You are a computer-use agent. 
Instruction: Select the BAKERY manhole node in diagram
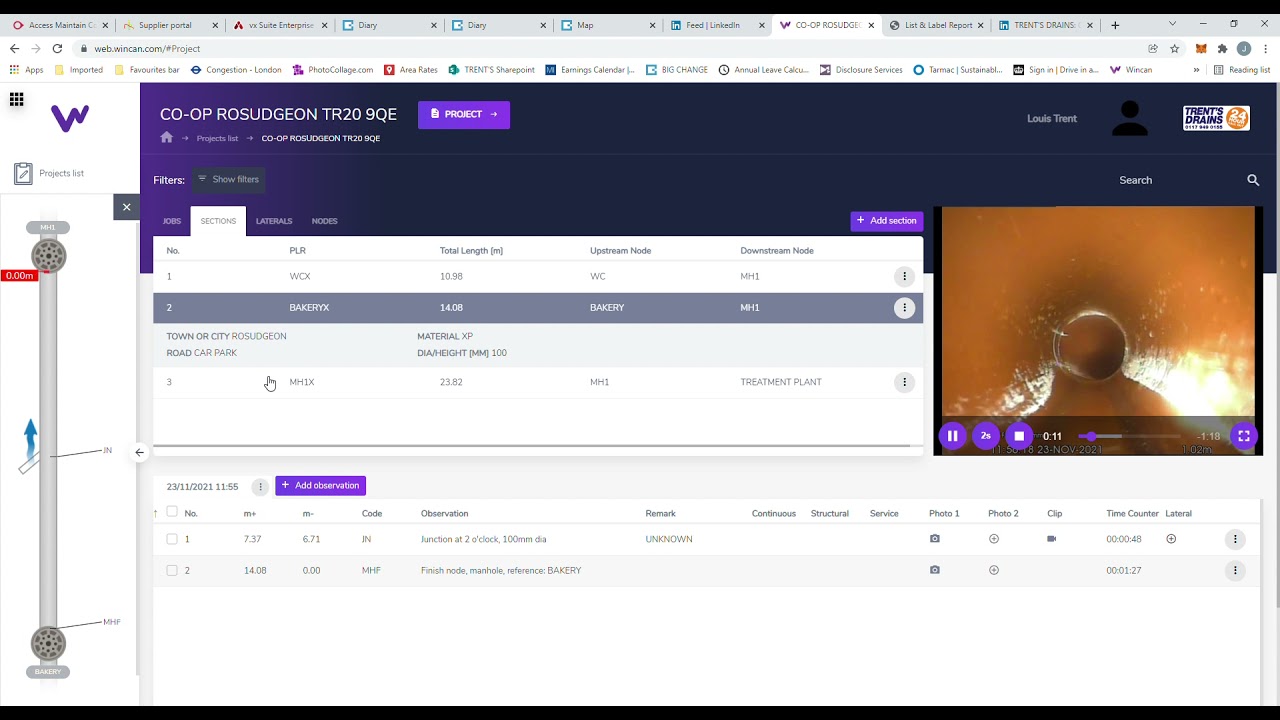[x=48, y=644]
